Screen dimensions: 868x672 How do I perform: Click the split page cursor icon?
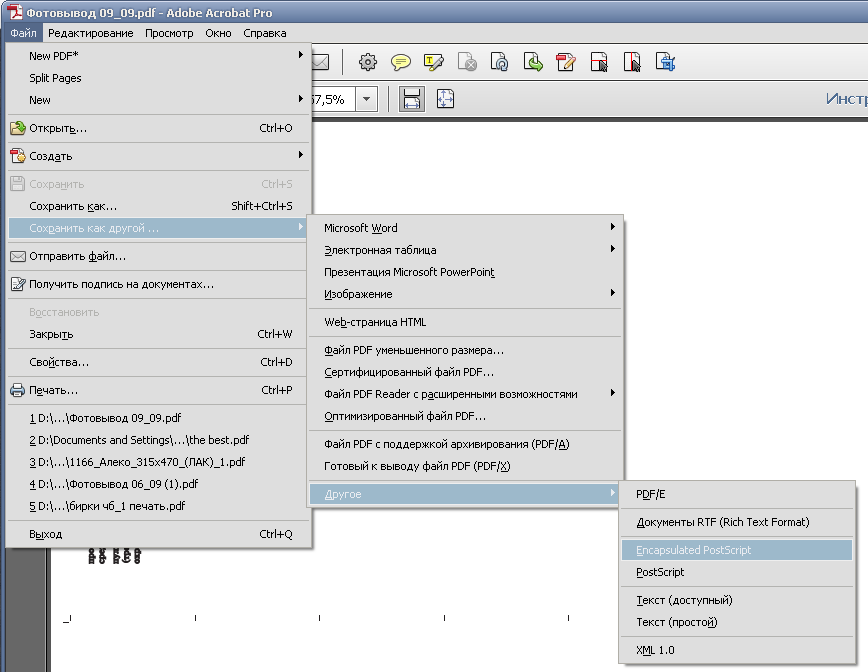tap(632, 62)
